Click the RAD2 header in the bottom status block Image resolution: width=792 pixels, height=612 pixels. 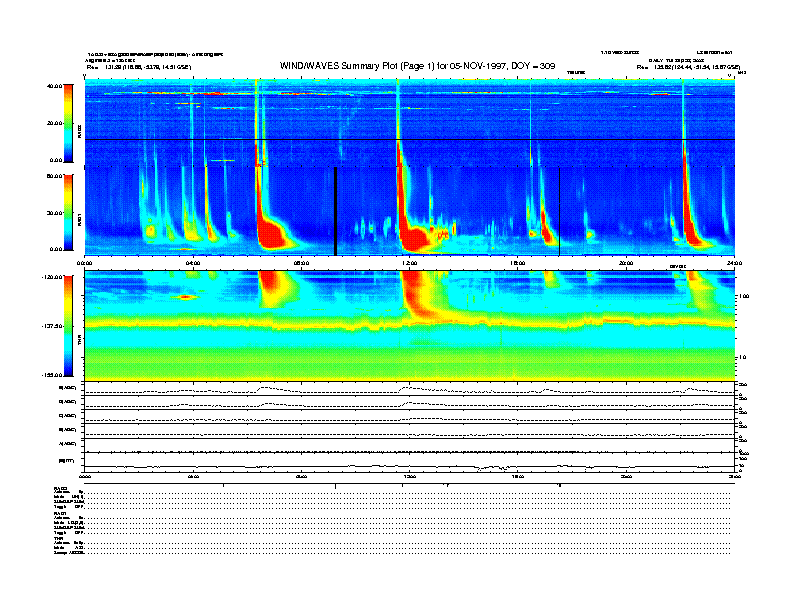pyautogui.click(x=60, y=488)
